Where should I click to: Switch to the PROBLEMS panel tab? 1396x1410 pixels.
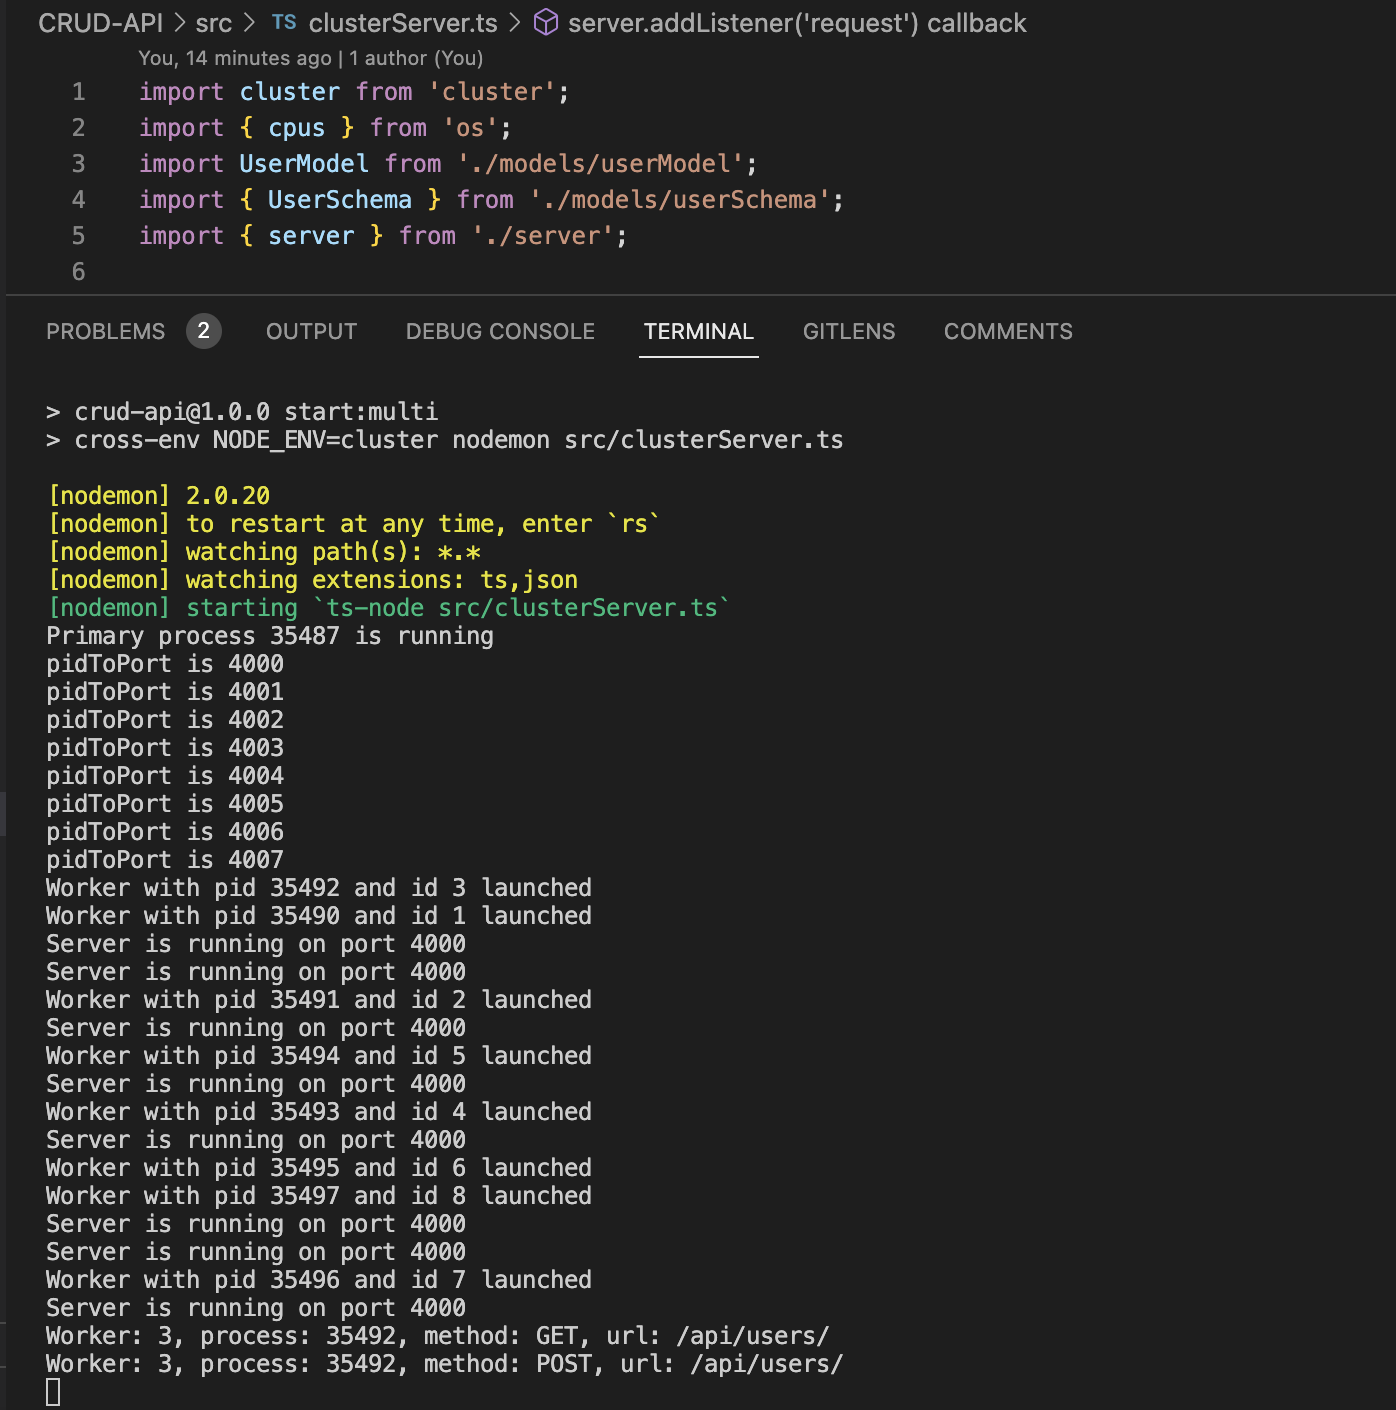point(106,332)
